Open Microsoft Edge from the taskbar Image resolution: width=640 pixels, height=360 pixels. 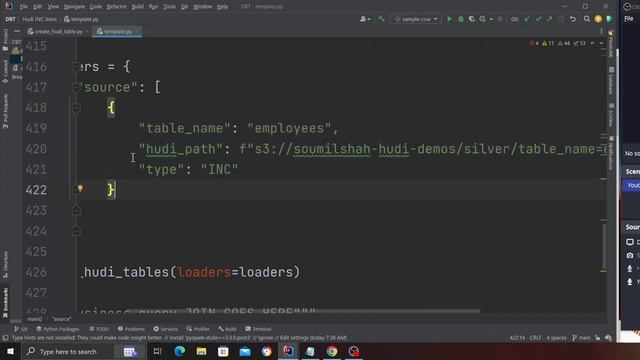tap(180, 351)
